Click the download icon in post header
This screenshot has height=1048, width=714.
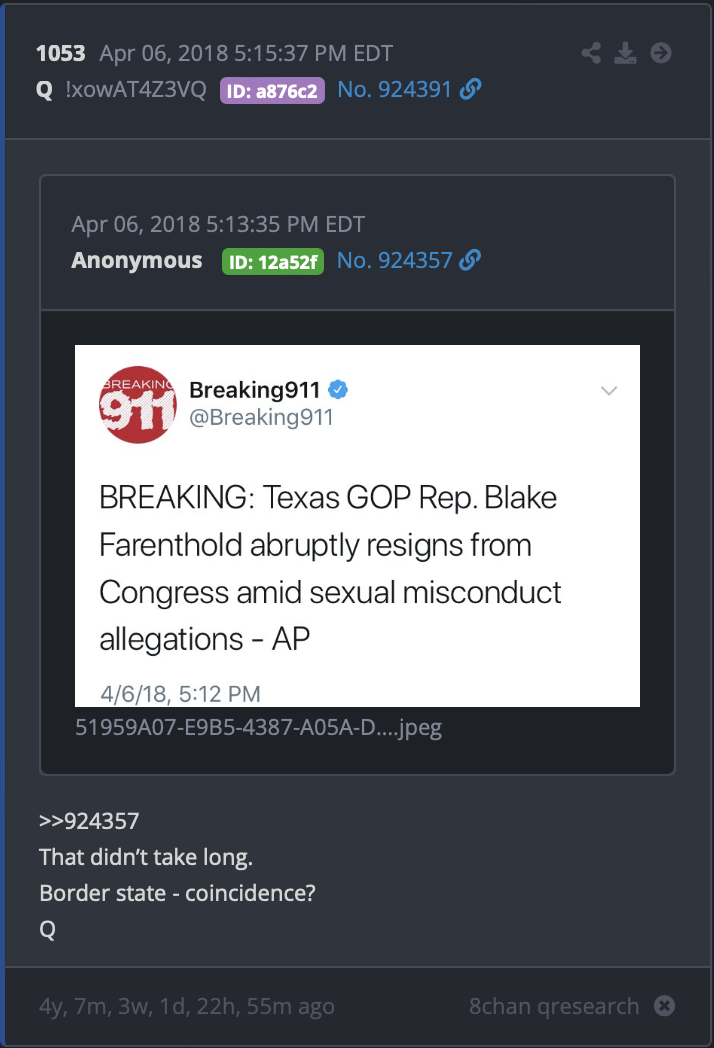tap(626, 53)
